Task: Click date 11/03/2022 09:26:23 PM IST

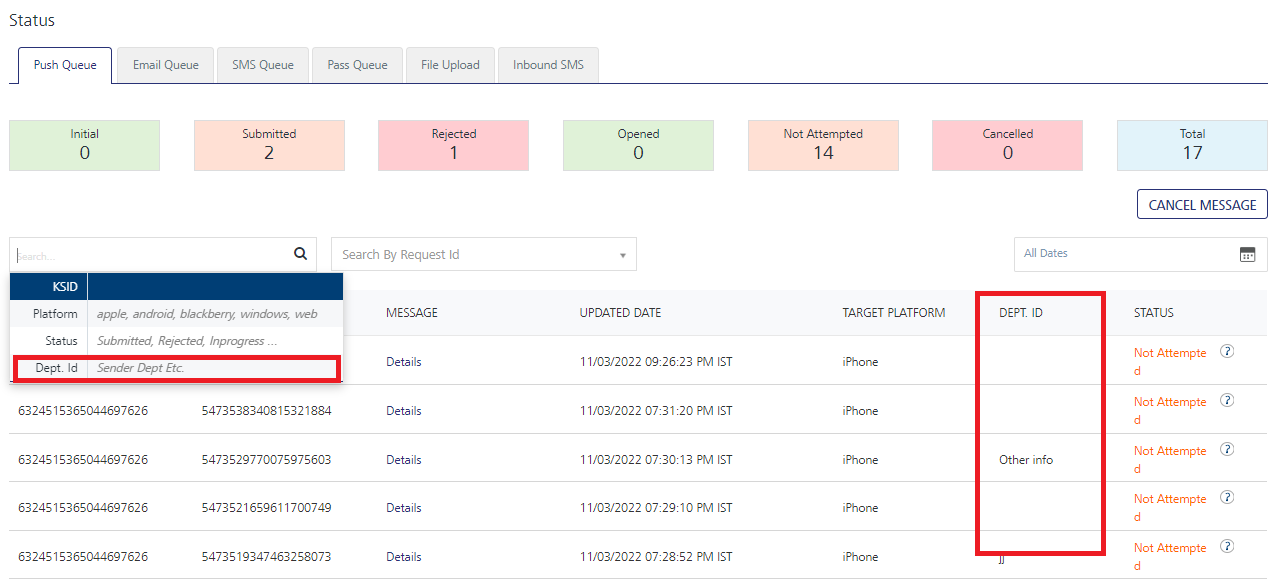Action: (656, 362)
